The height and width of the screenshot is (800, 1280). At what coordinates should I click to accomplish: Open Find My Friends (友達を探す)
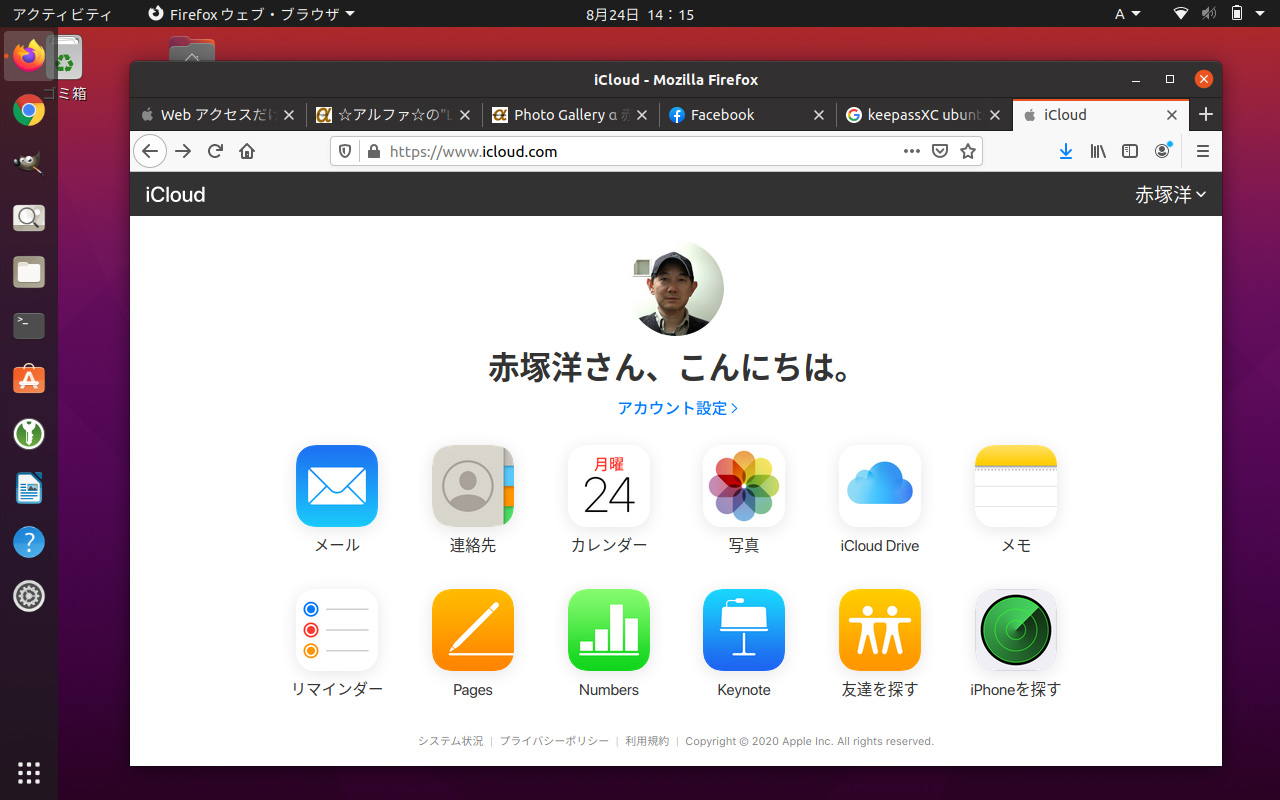(x=880, y=630)
